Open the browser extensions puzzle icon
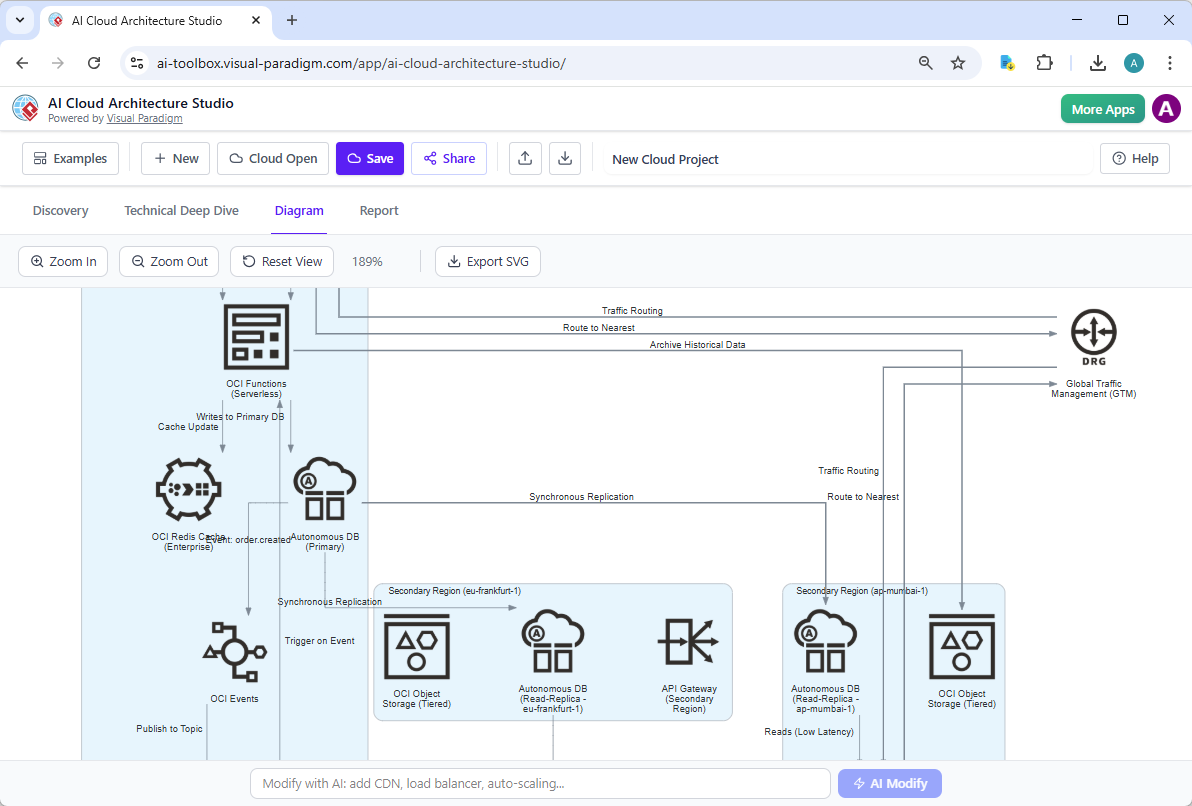 click(1044, 62)
